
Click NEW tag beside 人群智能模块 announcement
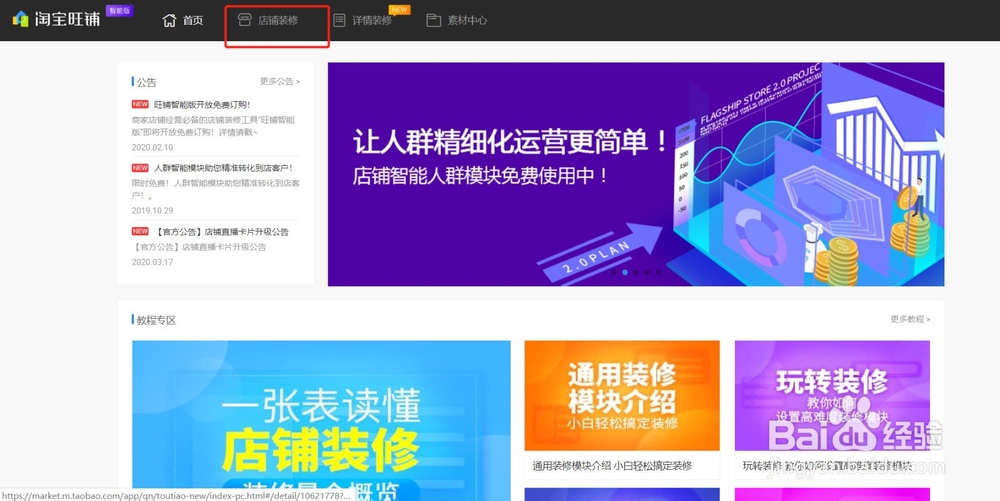(x=140, y=168)
